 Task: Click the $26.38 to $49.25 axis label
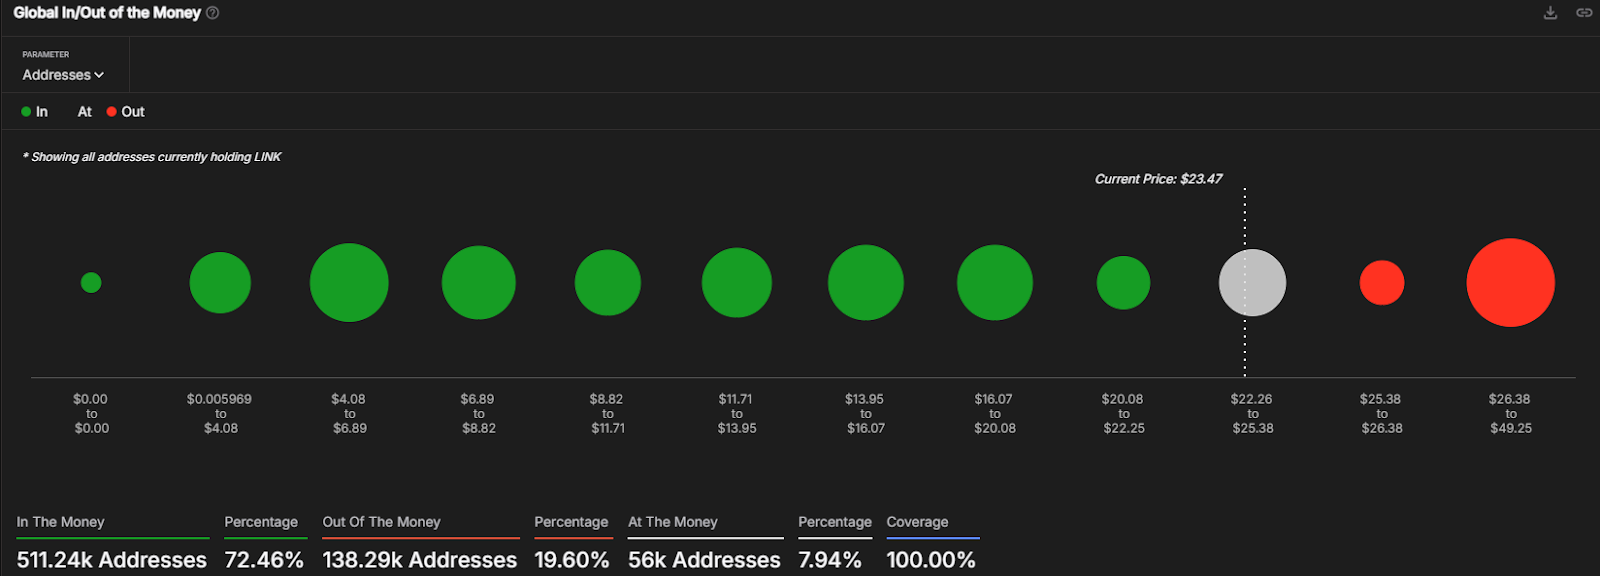click(x=1510, y=413)
